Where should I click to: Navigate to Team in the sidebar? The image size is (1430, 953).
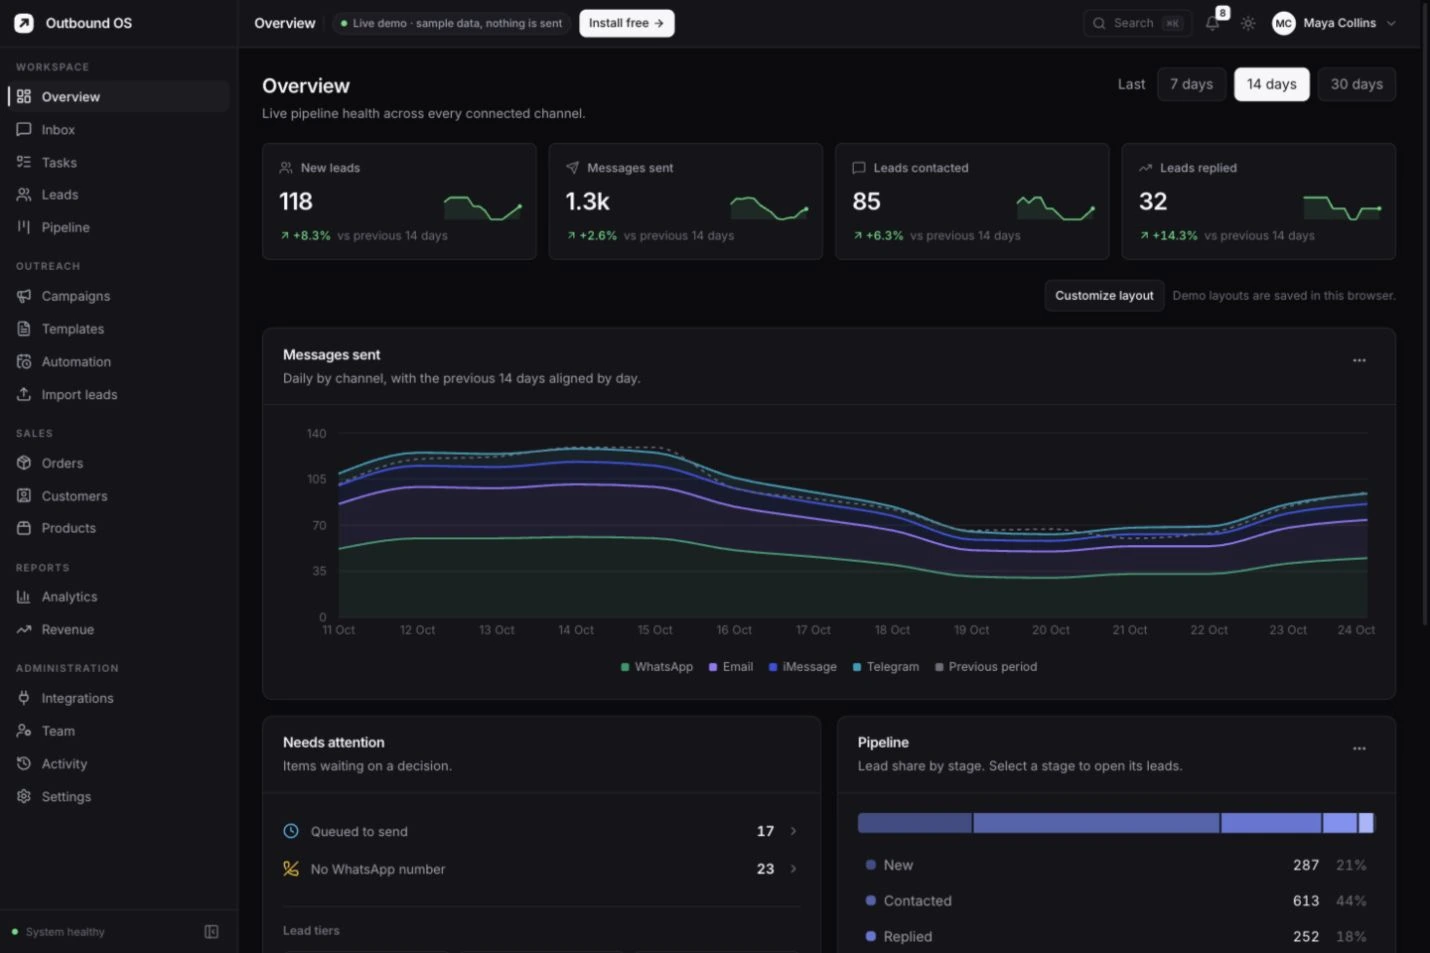tap(119, 731)
